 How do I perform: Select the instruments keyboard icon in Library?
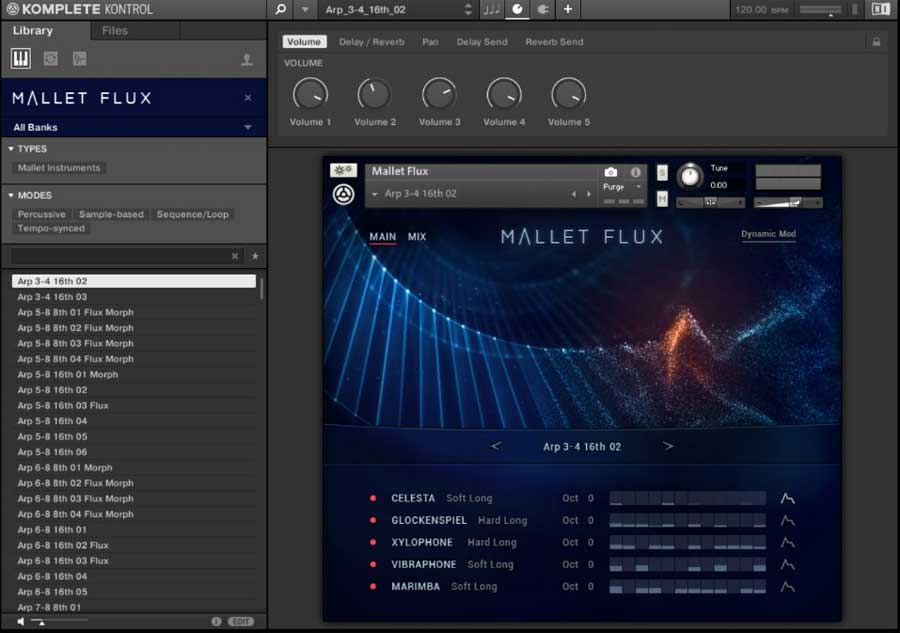click(x=21, y=59)
